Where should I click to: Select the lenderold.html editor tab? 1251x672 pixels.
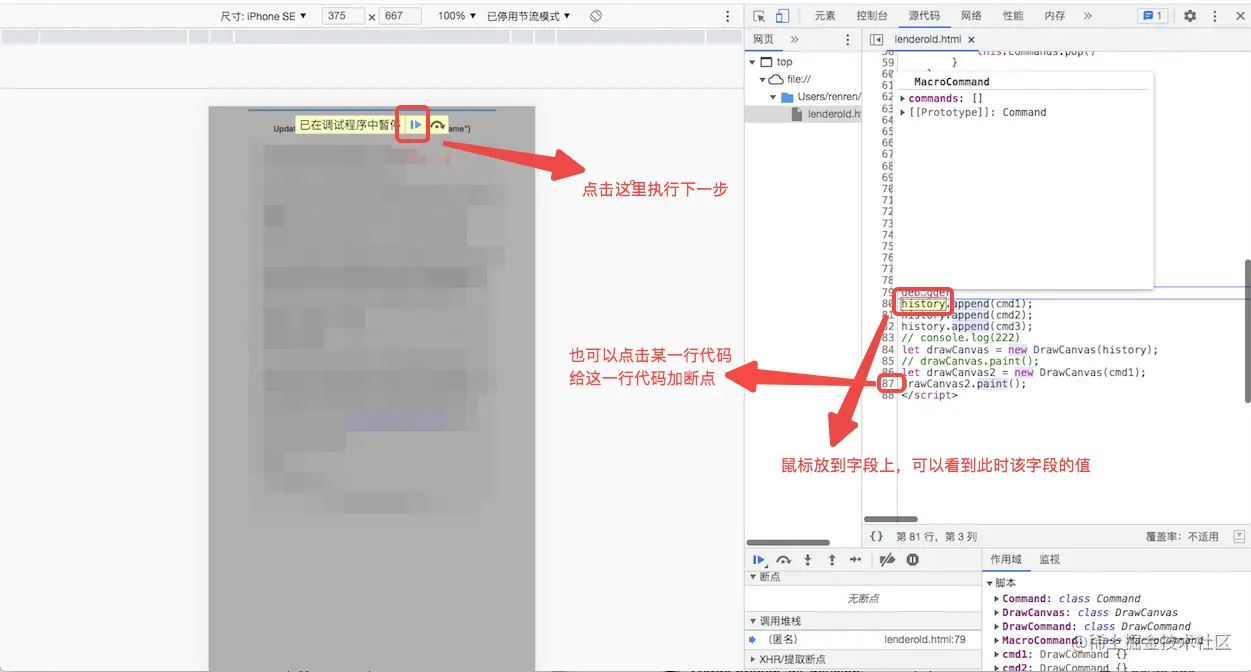[x=927, y=40]
